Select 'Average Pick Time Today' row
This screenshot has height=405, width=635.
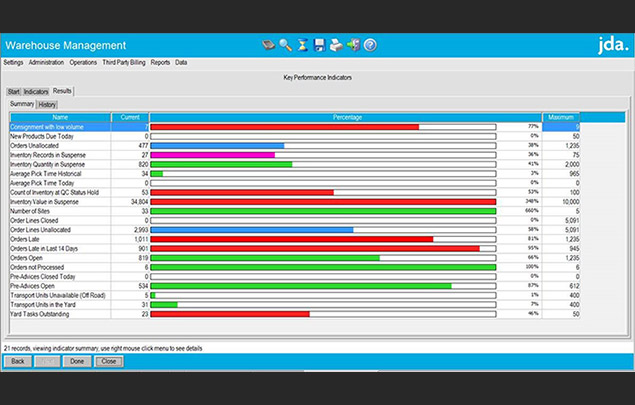click(295, 183)
